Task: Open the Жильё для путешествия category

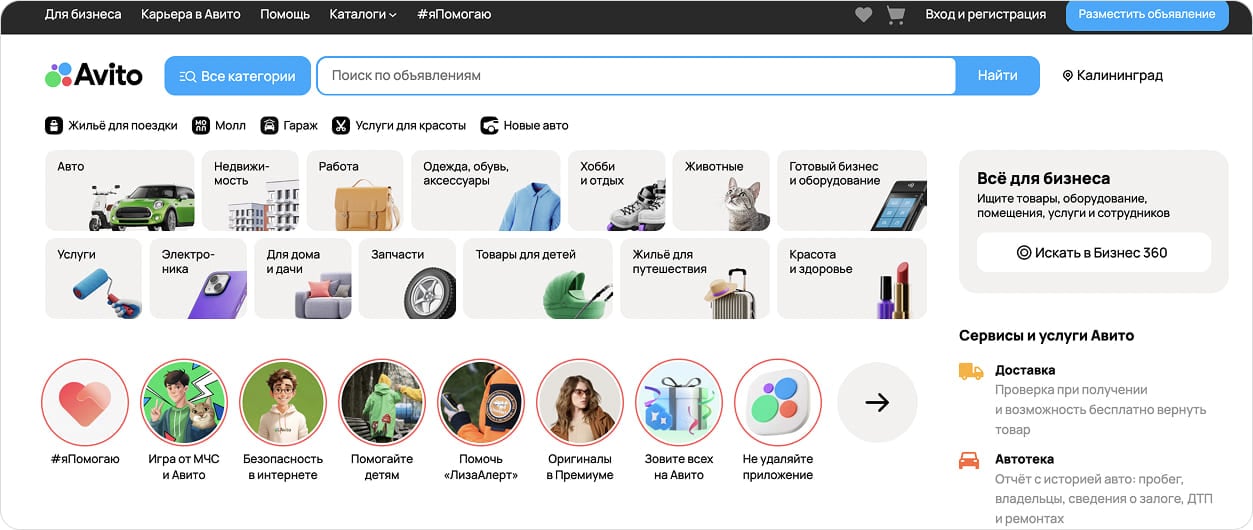Action: pyautogui.click(x=695, y=279)
